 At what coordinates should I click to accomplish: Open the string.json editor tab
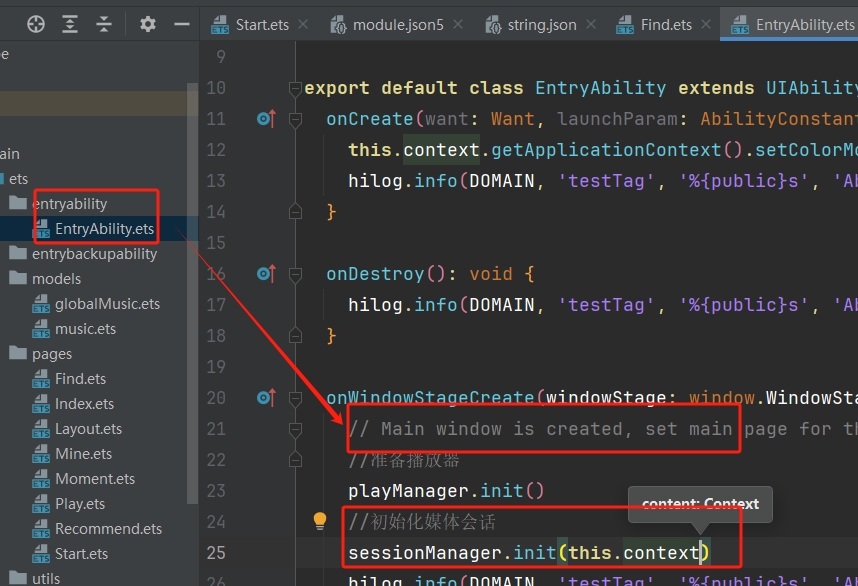click(x=541, y=24)
